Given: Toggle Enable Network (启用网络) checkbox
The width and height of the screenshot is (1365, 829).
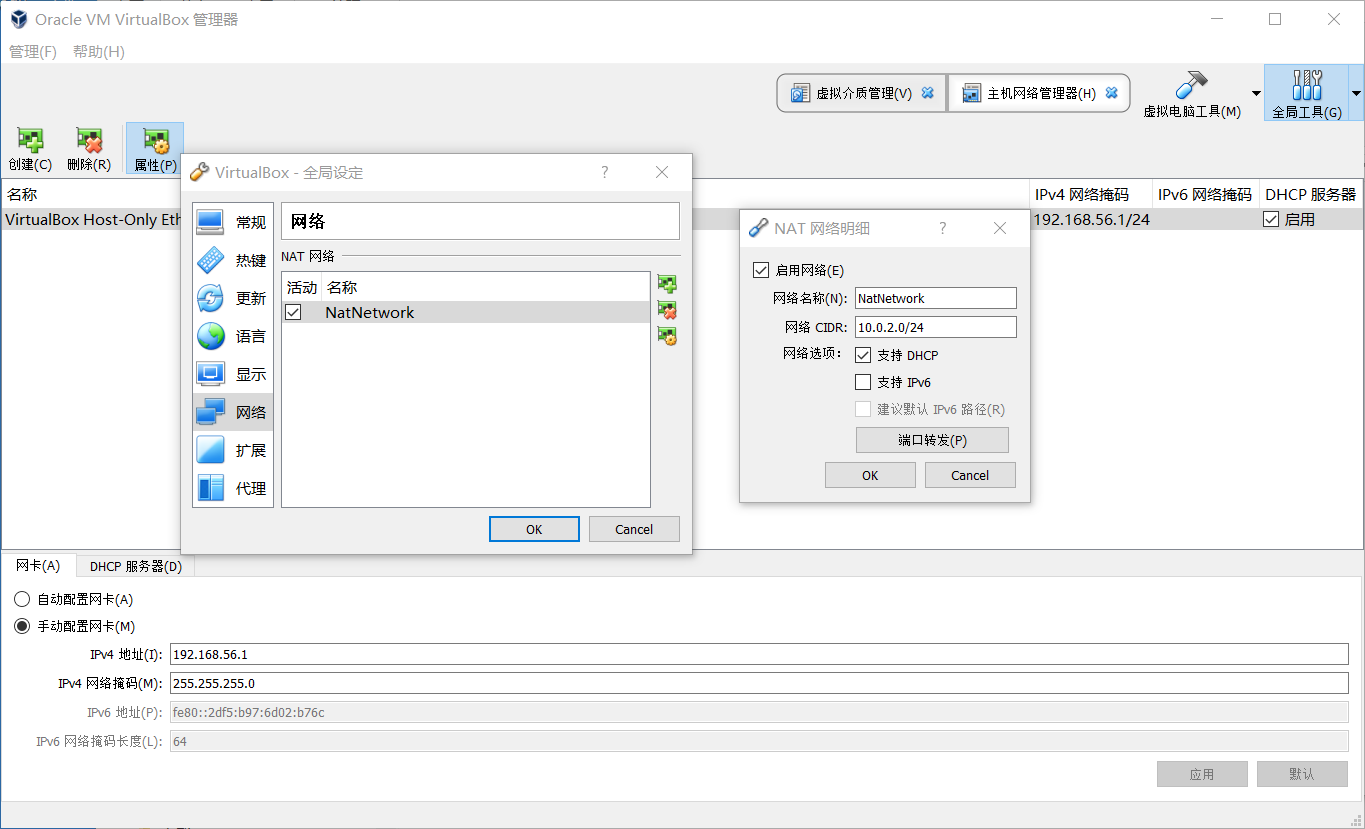Looking at the screenshot, I should pyautogui.click(x=760, y=270).
